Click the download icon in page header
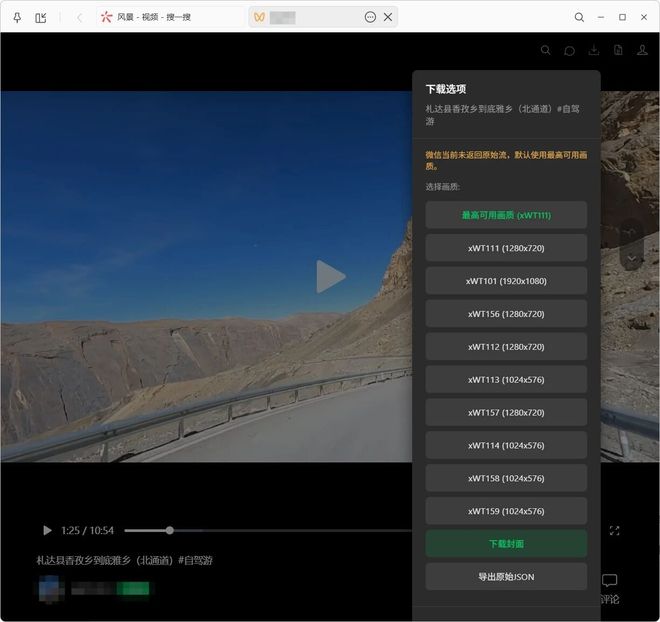This screenshot has height=622, width=660. coord(593,51)
